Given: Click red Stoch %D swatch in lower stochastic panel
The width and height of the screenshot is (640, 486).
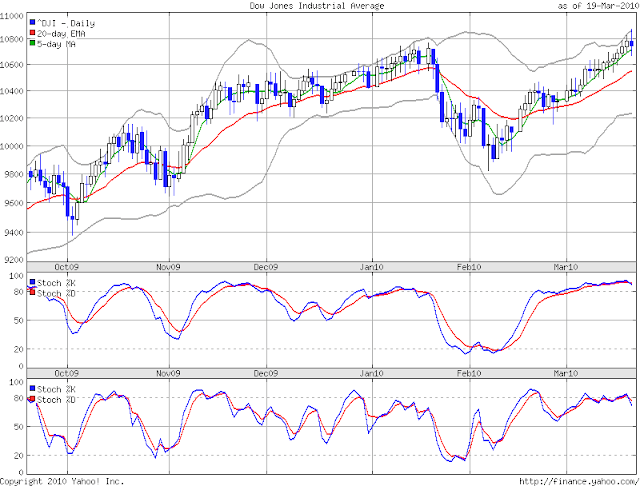Looking at the screenshot, I should tap(33, 398).
